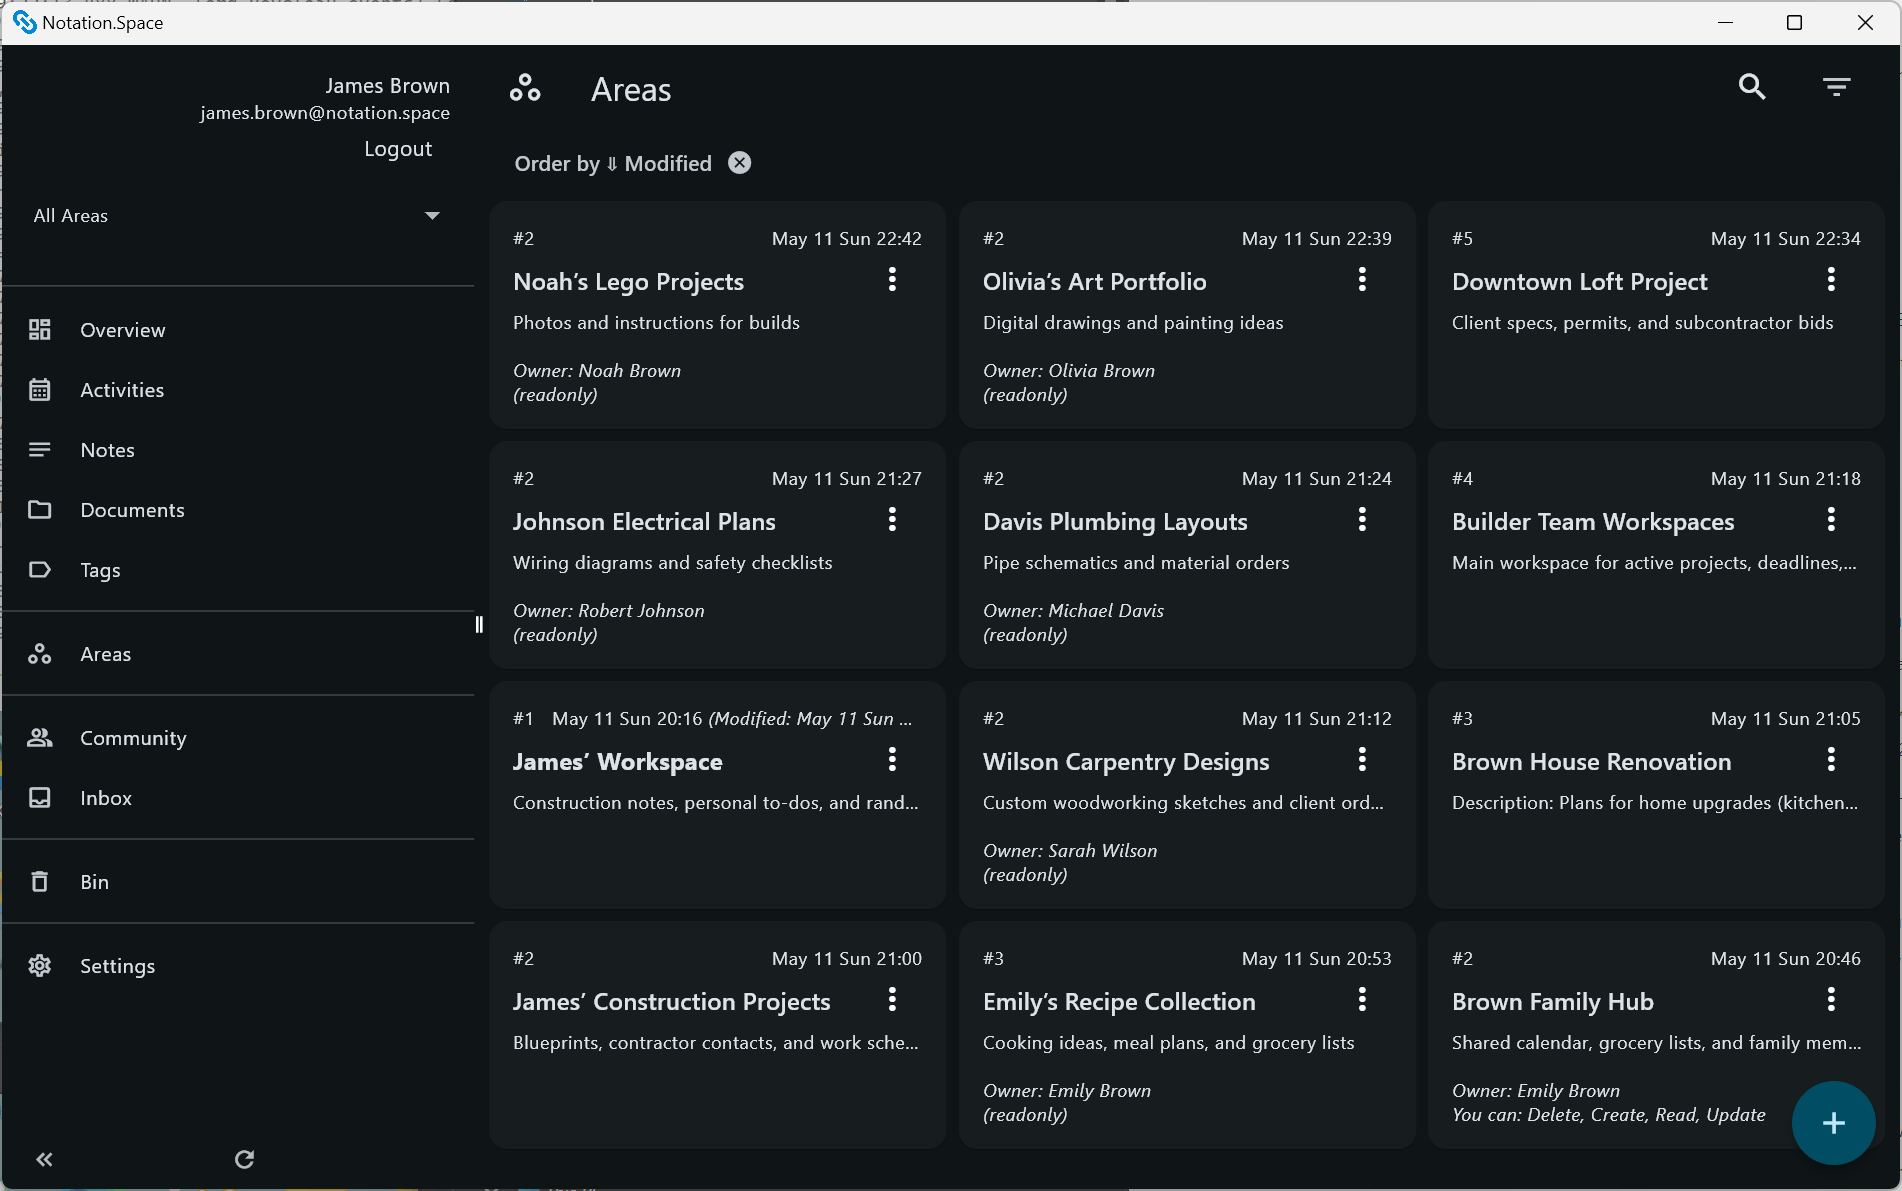Refresh the areas list

pyautogui.click(x=244, y=1159)
